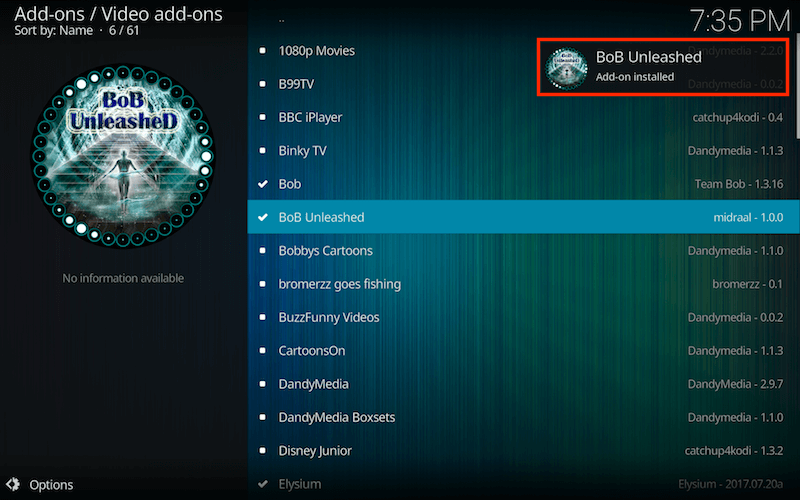The image size is (800, 500).
Task: Click the checkmark icon beside Elysium
Action: [263, 484]
